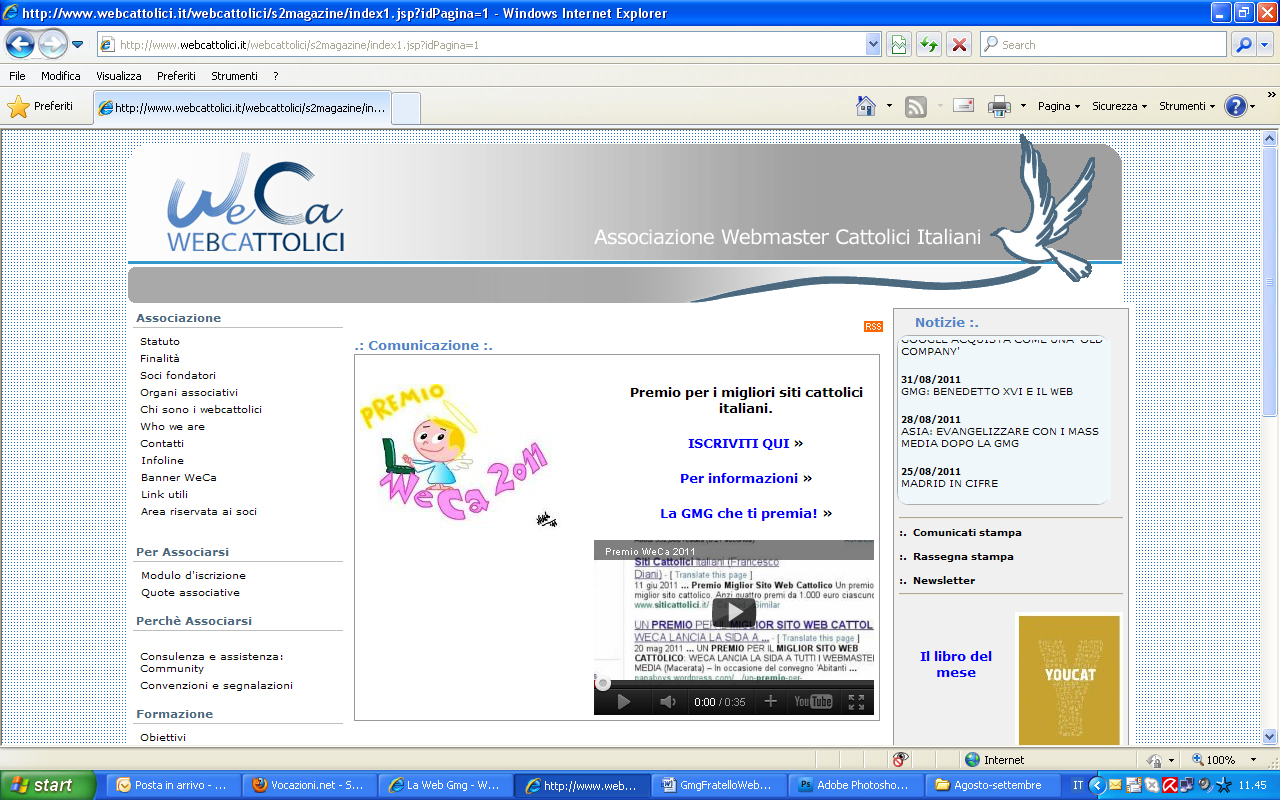This screenshot has height=800, width=1280.
Task: Open the Statuto link
Action: pyautogui.click(x=160, y=342)
